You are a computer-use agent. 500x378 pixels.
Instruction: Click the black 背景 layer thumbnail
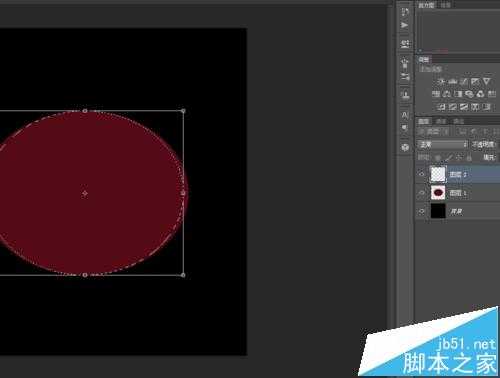click(438, 211)
